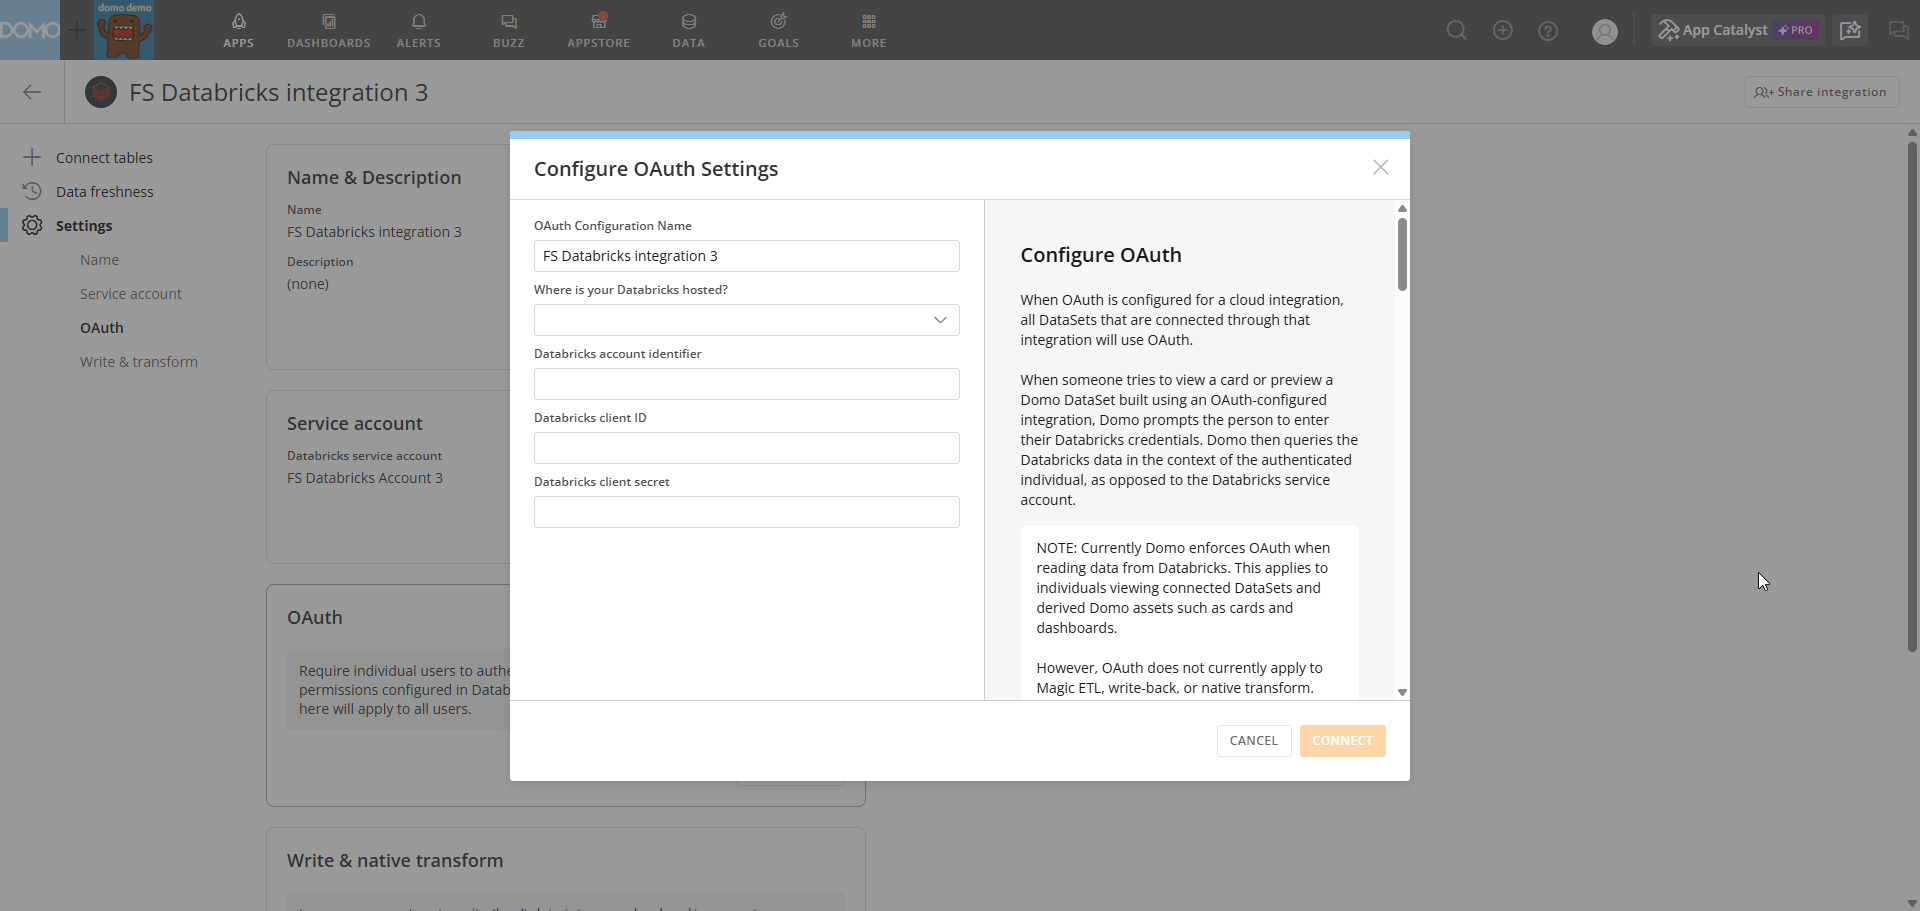Click the help panel scroll up arrow
This screenshot has height=911, width=1920.
coord(1402,208)
